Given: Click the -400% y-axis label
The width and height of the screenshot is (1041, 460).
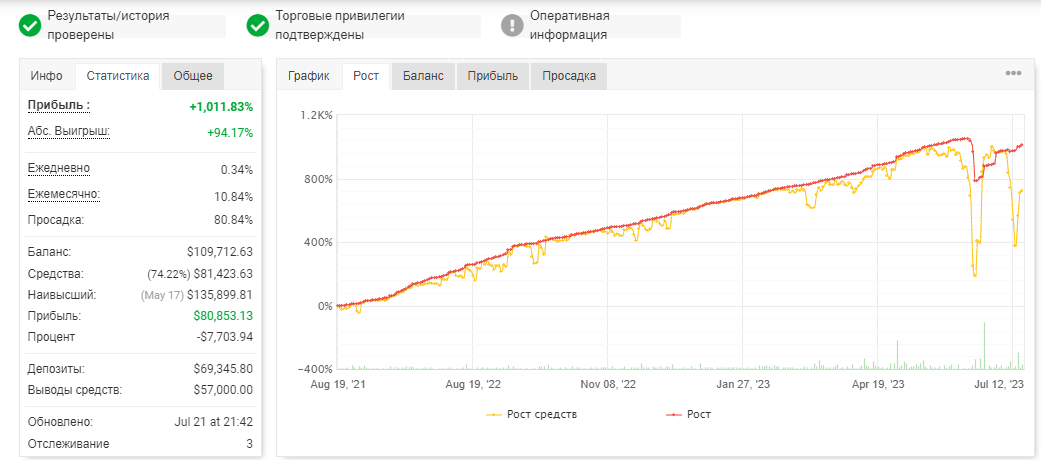Looking at the screenshot, I should tap(316, 369).
